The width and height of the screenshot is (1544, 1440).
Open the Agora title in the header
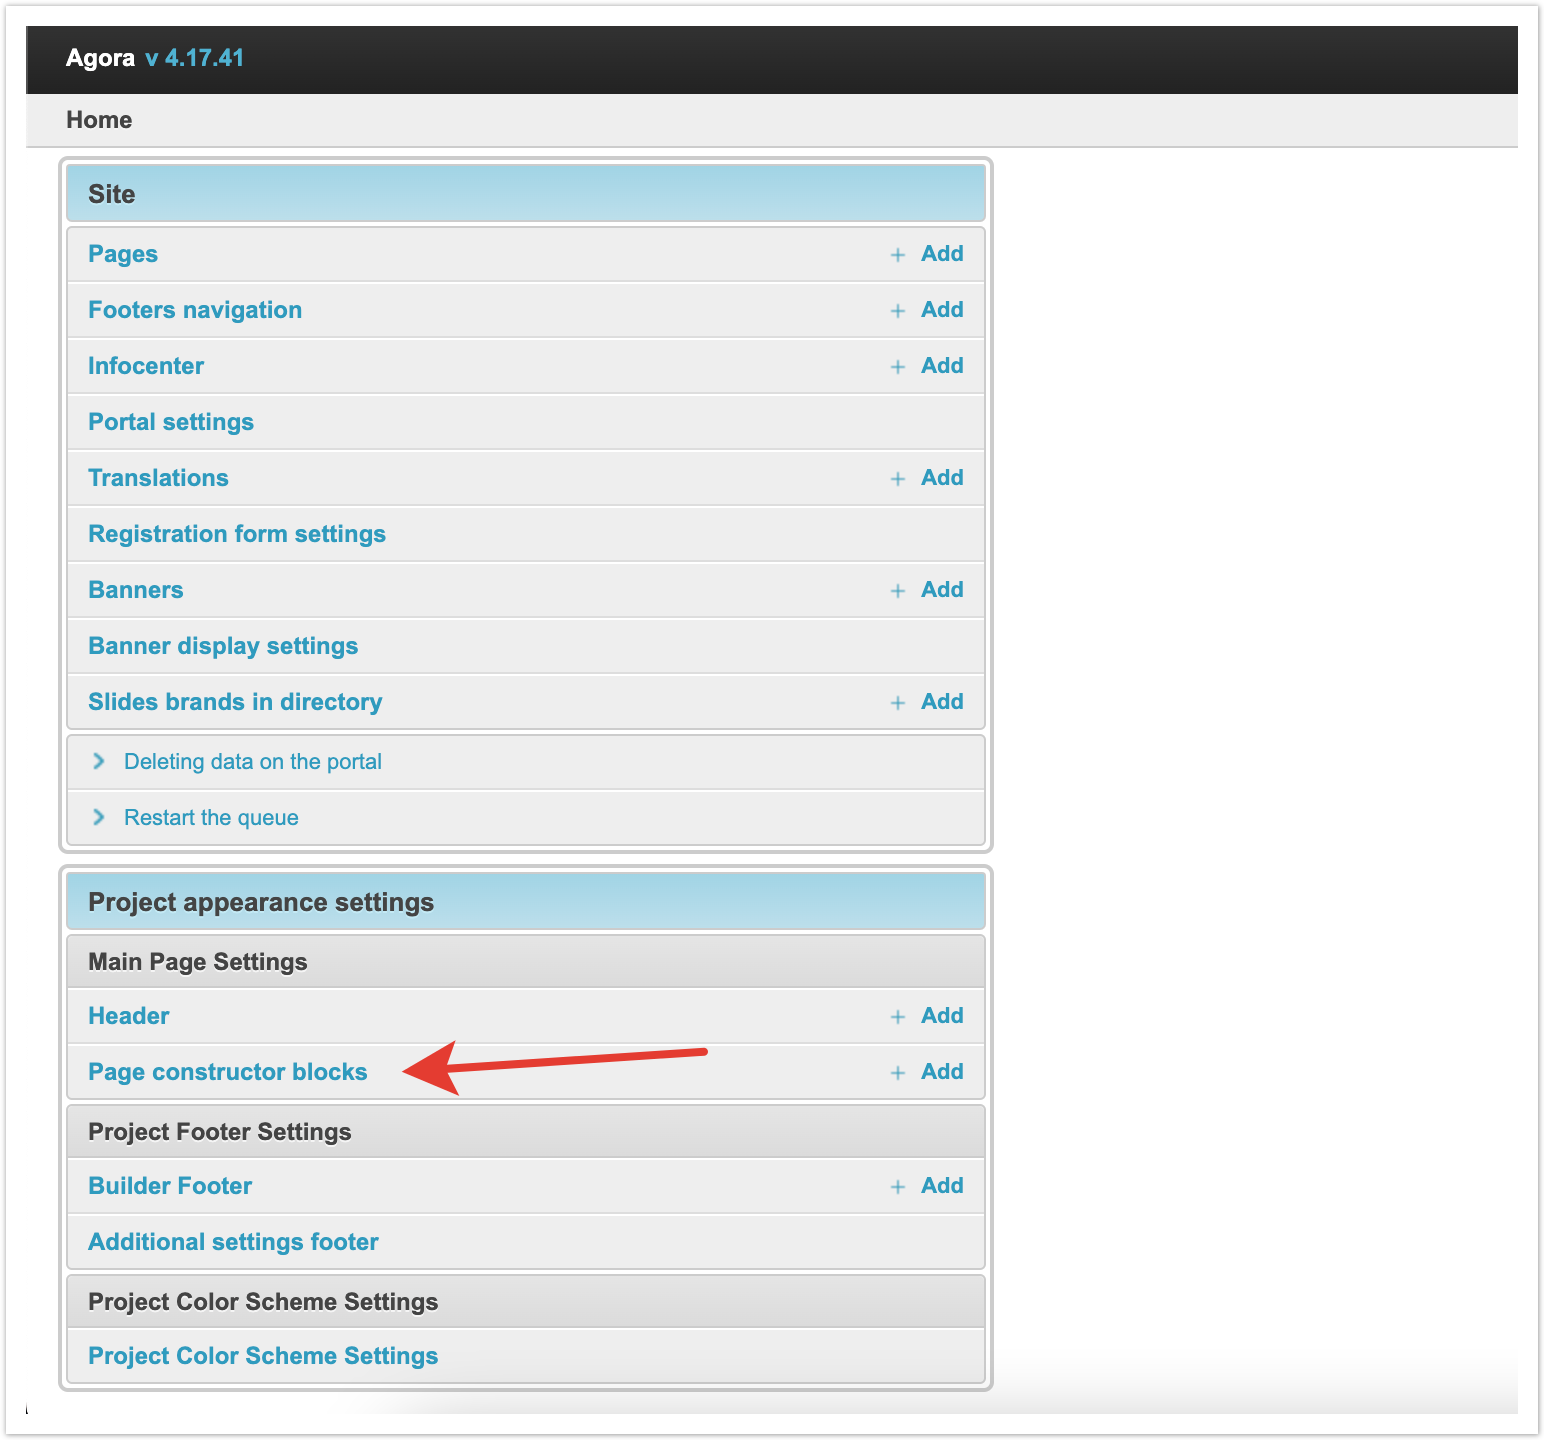pos(100,58)
